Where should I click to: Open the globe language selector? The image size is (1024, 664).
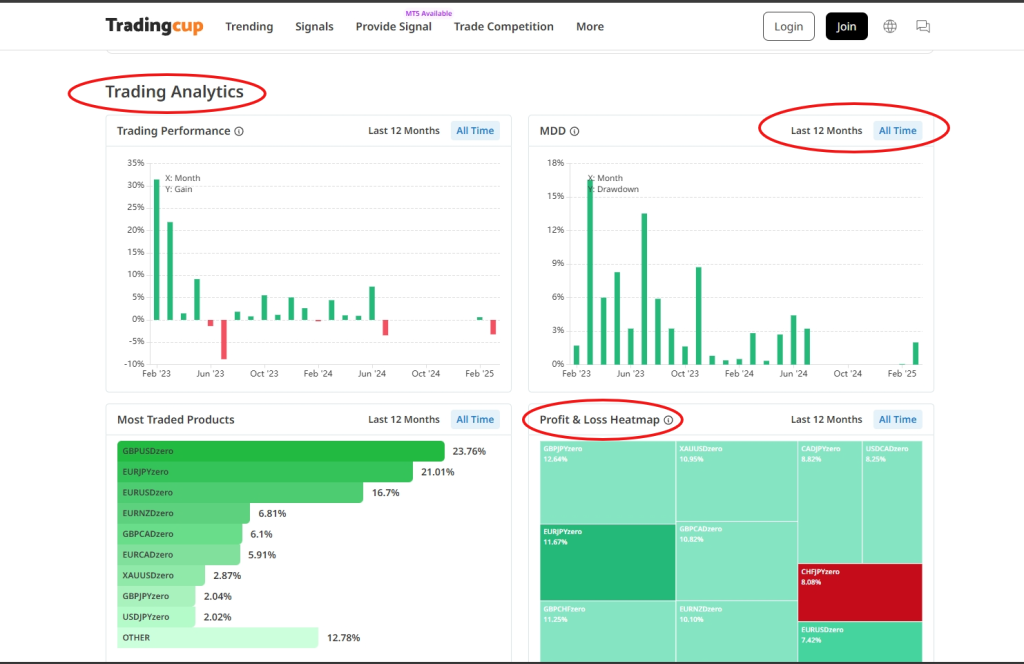point(890,26)
